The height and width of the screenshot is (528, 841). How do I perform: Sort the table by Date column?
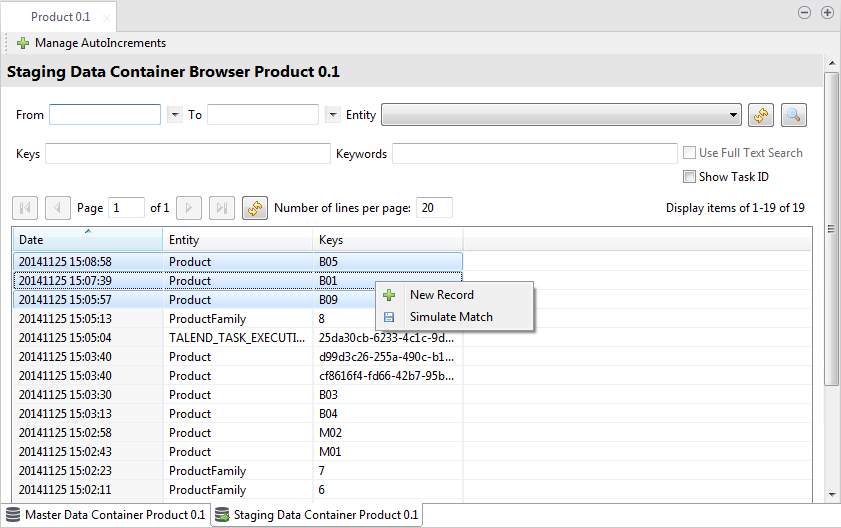87,240
